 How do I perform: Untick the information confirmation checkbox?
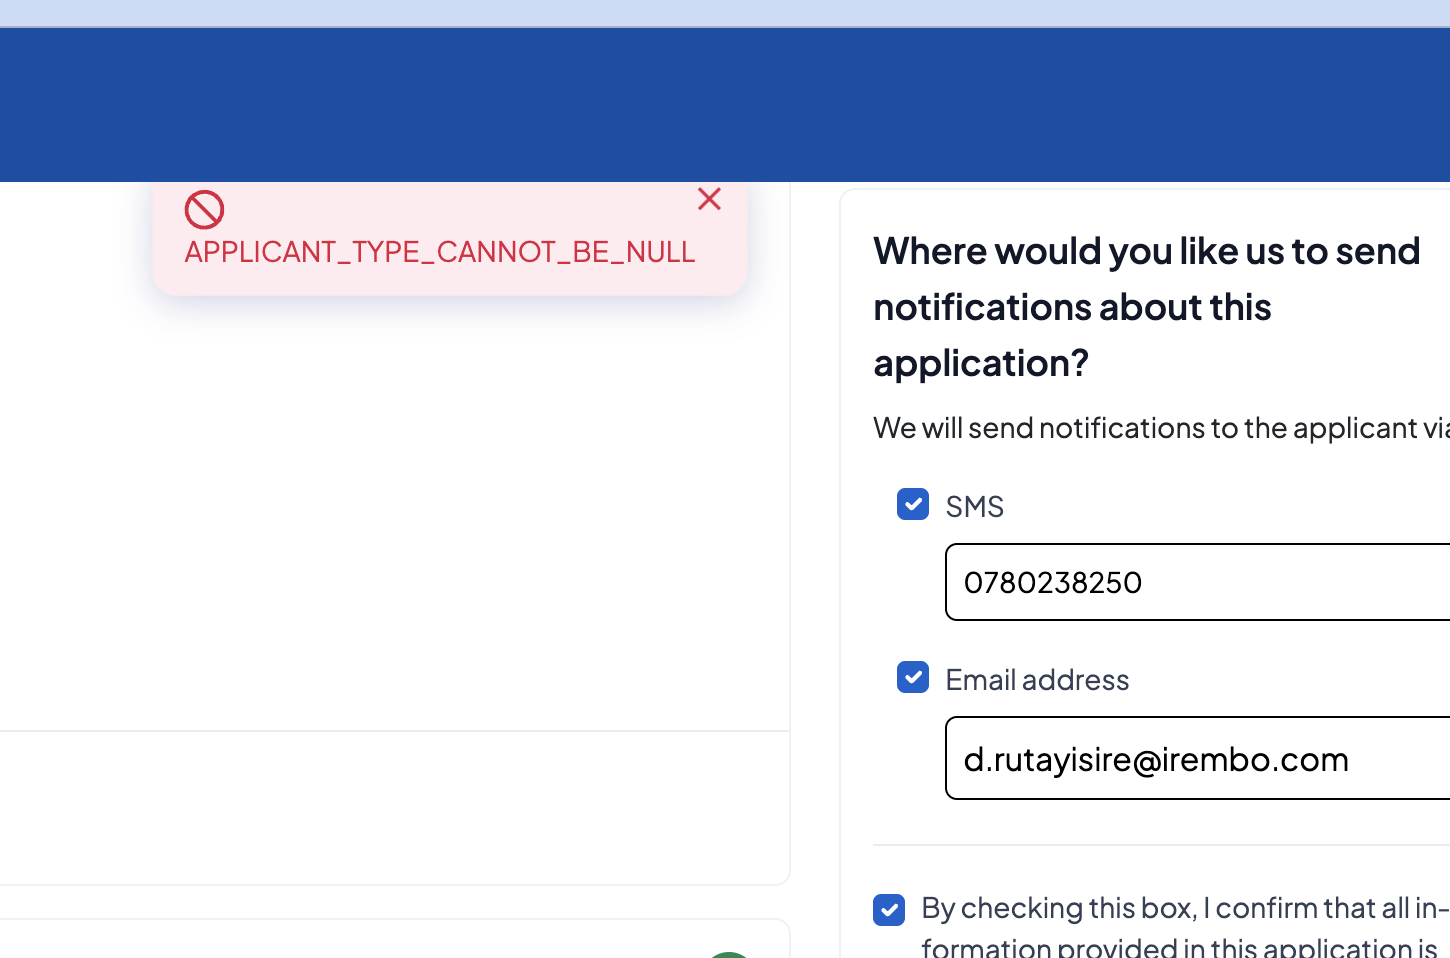coord(888,910)
